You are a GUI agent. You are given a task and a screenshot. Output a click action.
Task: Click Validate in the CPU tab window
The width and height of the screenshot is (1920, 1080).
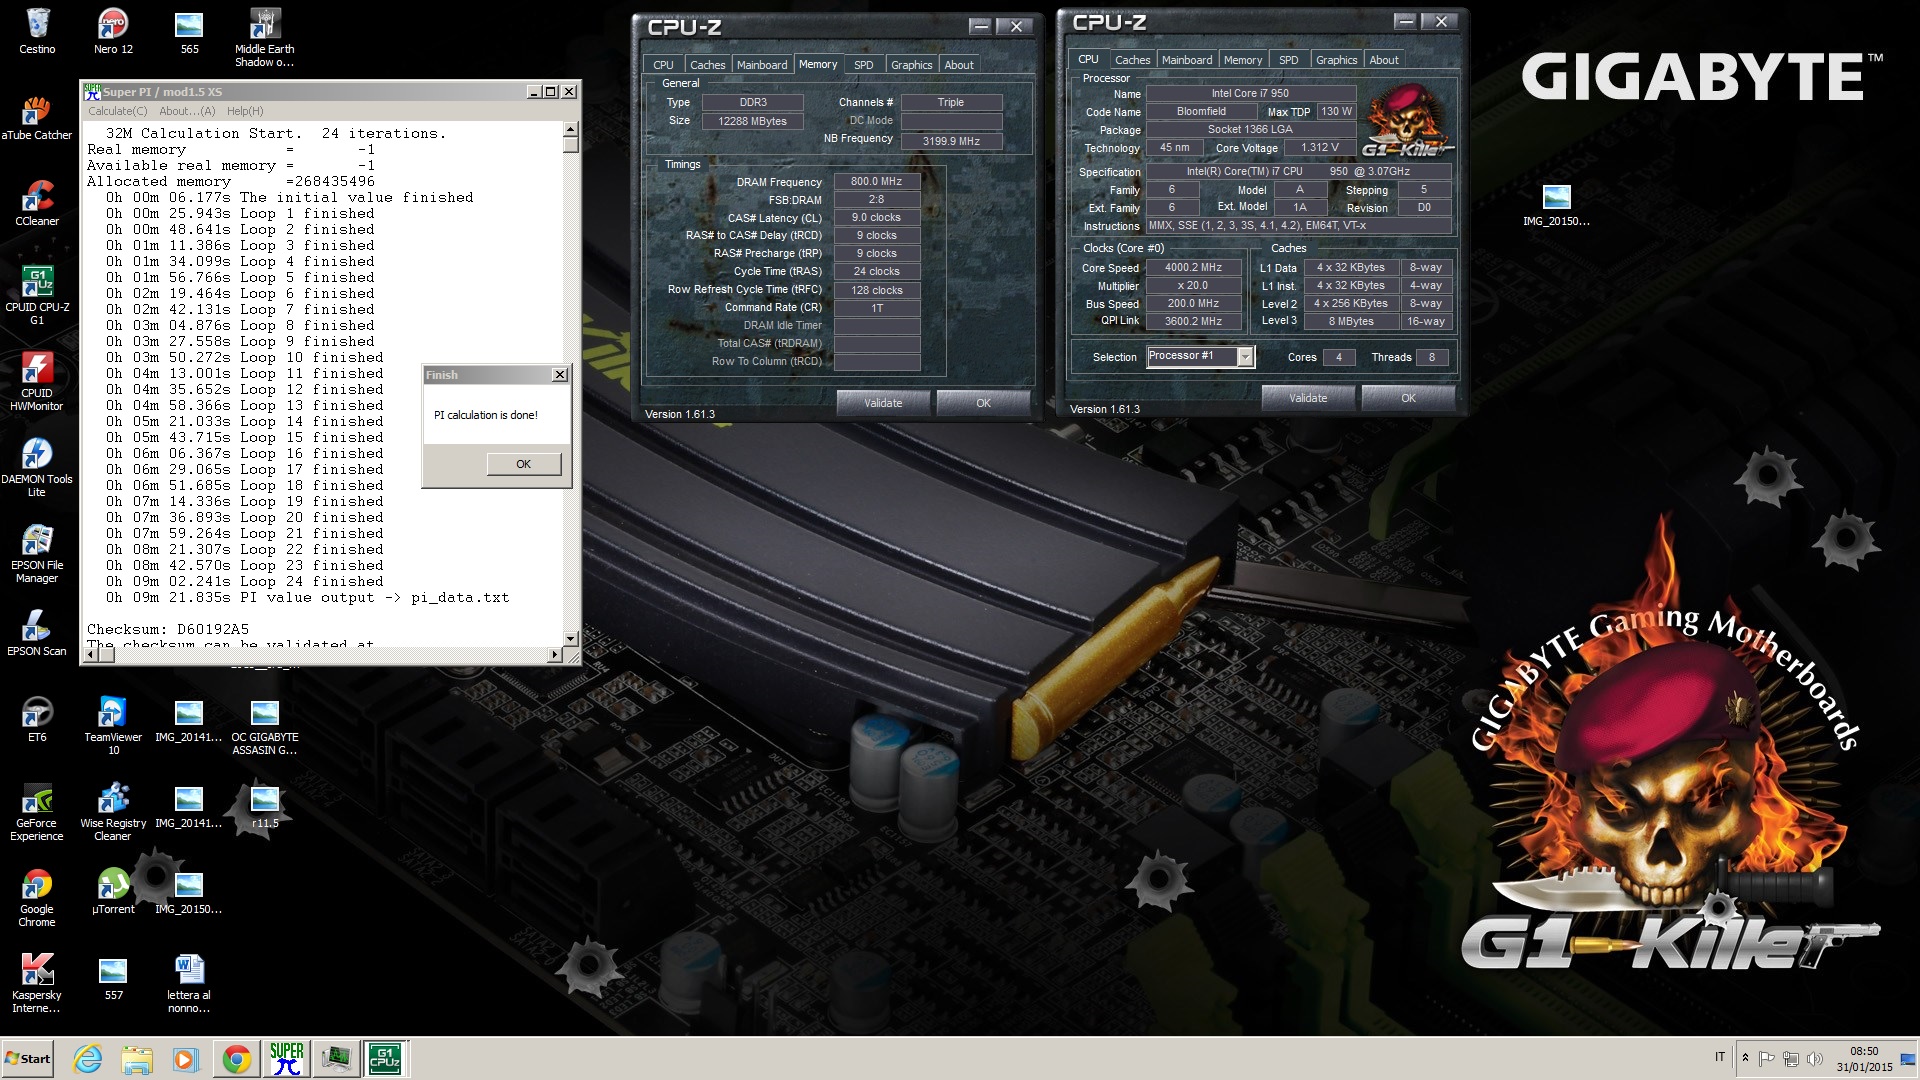coord(1308,398)
